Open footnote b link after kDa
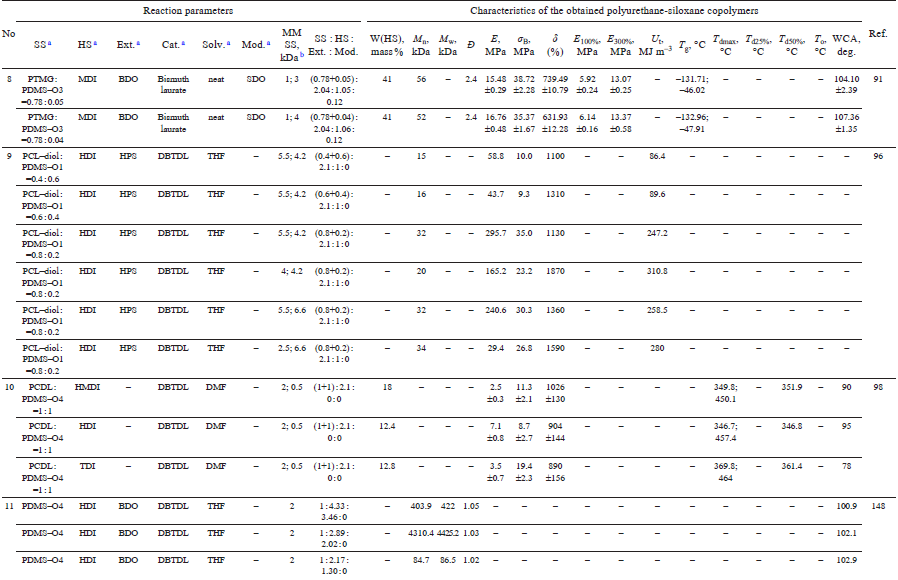Viewport: 898px width, 580px height. pos(302,56)
